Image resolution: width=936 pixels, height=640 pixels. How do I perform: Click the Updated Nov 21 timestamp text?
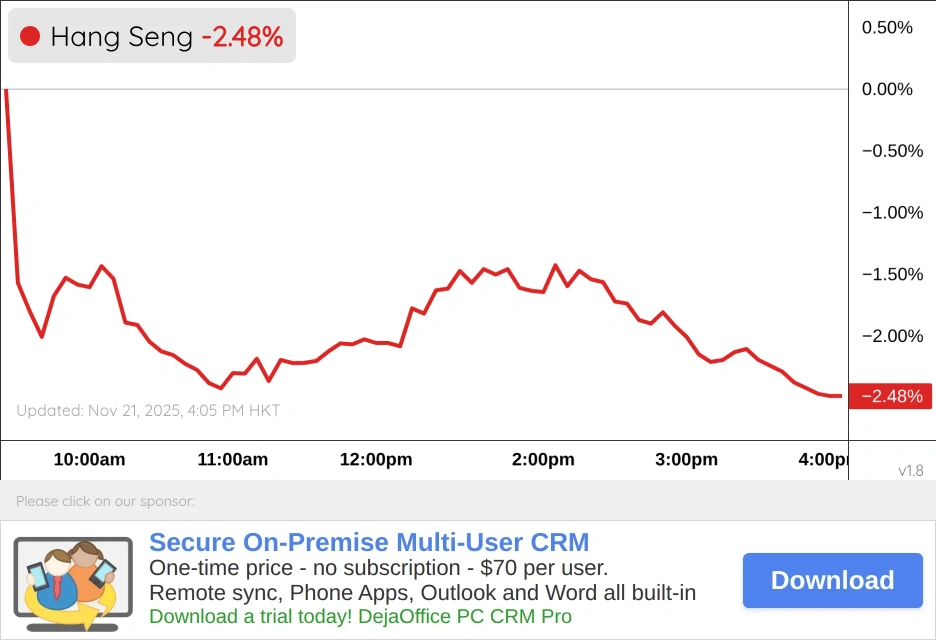pos(148,410)
